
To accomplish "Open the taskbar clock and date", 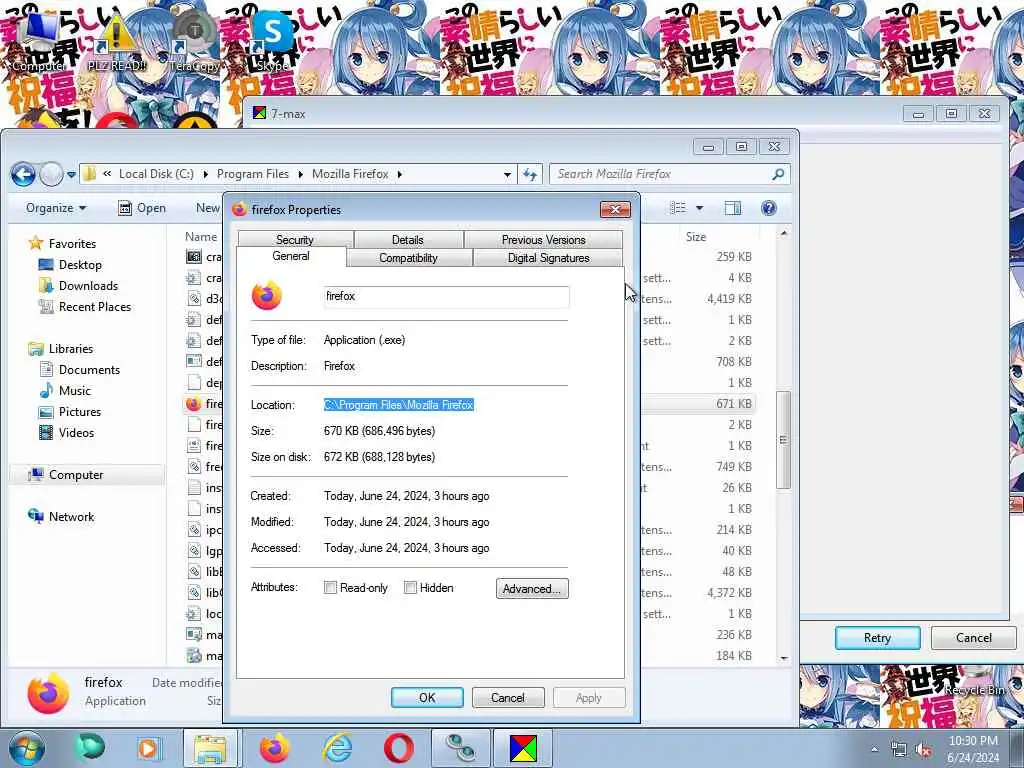I will [973, 749].
